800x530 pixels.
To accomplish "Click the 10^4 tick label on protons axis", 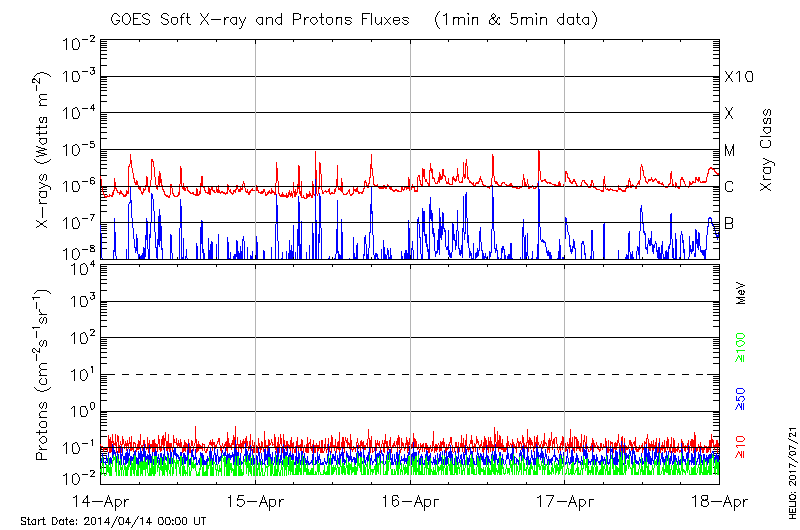I will [82, 267].
